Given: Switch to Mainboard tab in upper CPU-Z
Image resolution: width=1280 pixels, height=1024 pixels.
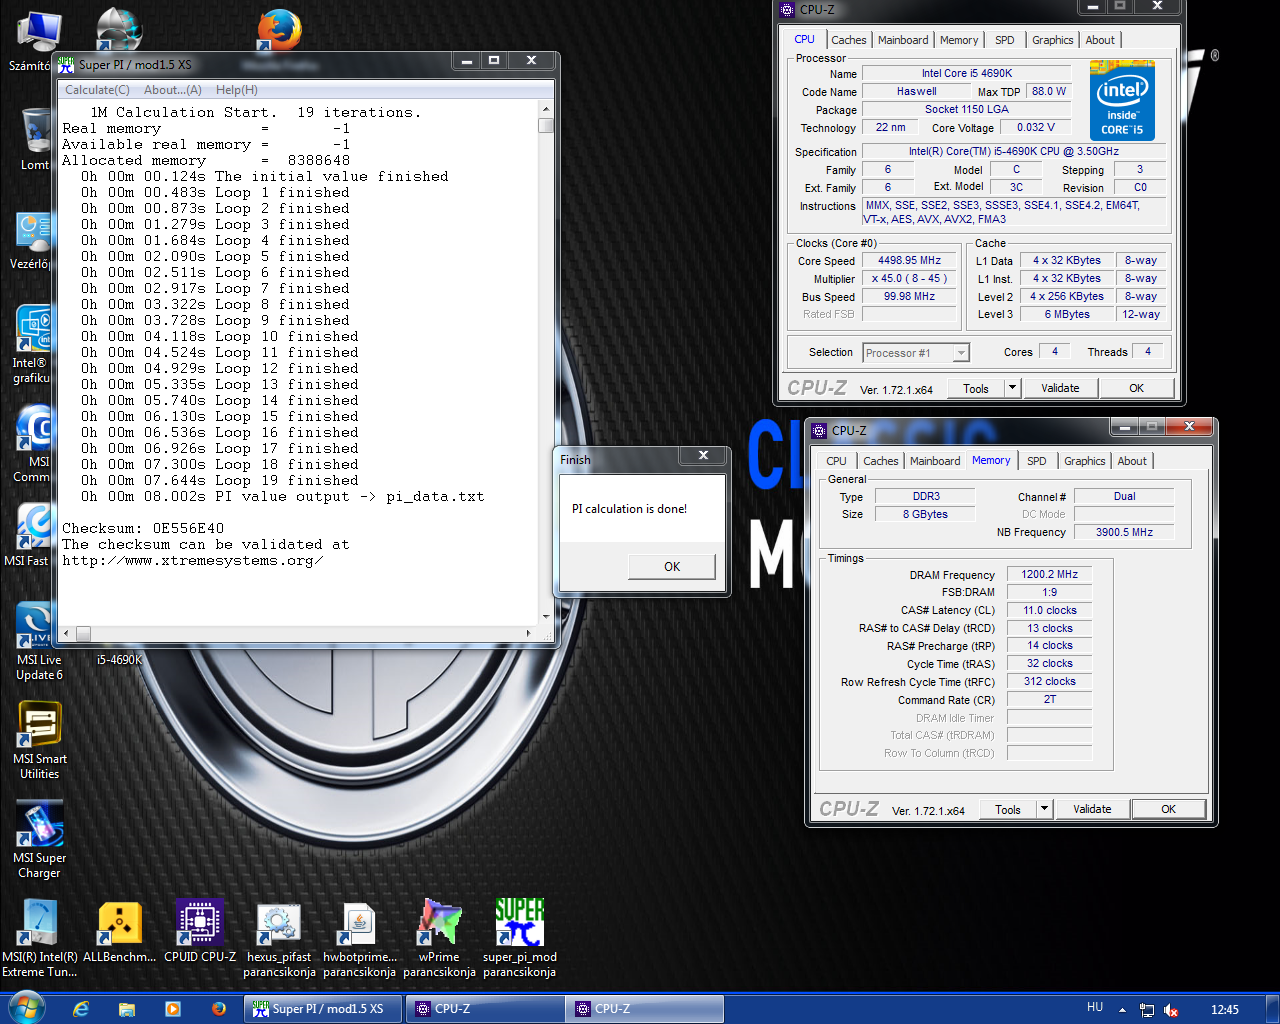Looking at the screenshot, I should [903, 40].
